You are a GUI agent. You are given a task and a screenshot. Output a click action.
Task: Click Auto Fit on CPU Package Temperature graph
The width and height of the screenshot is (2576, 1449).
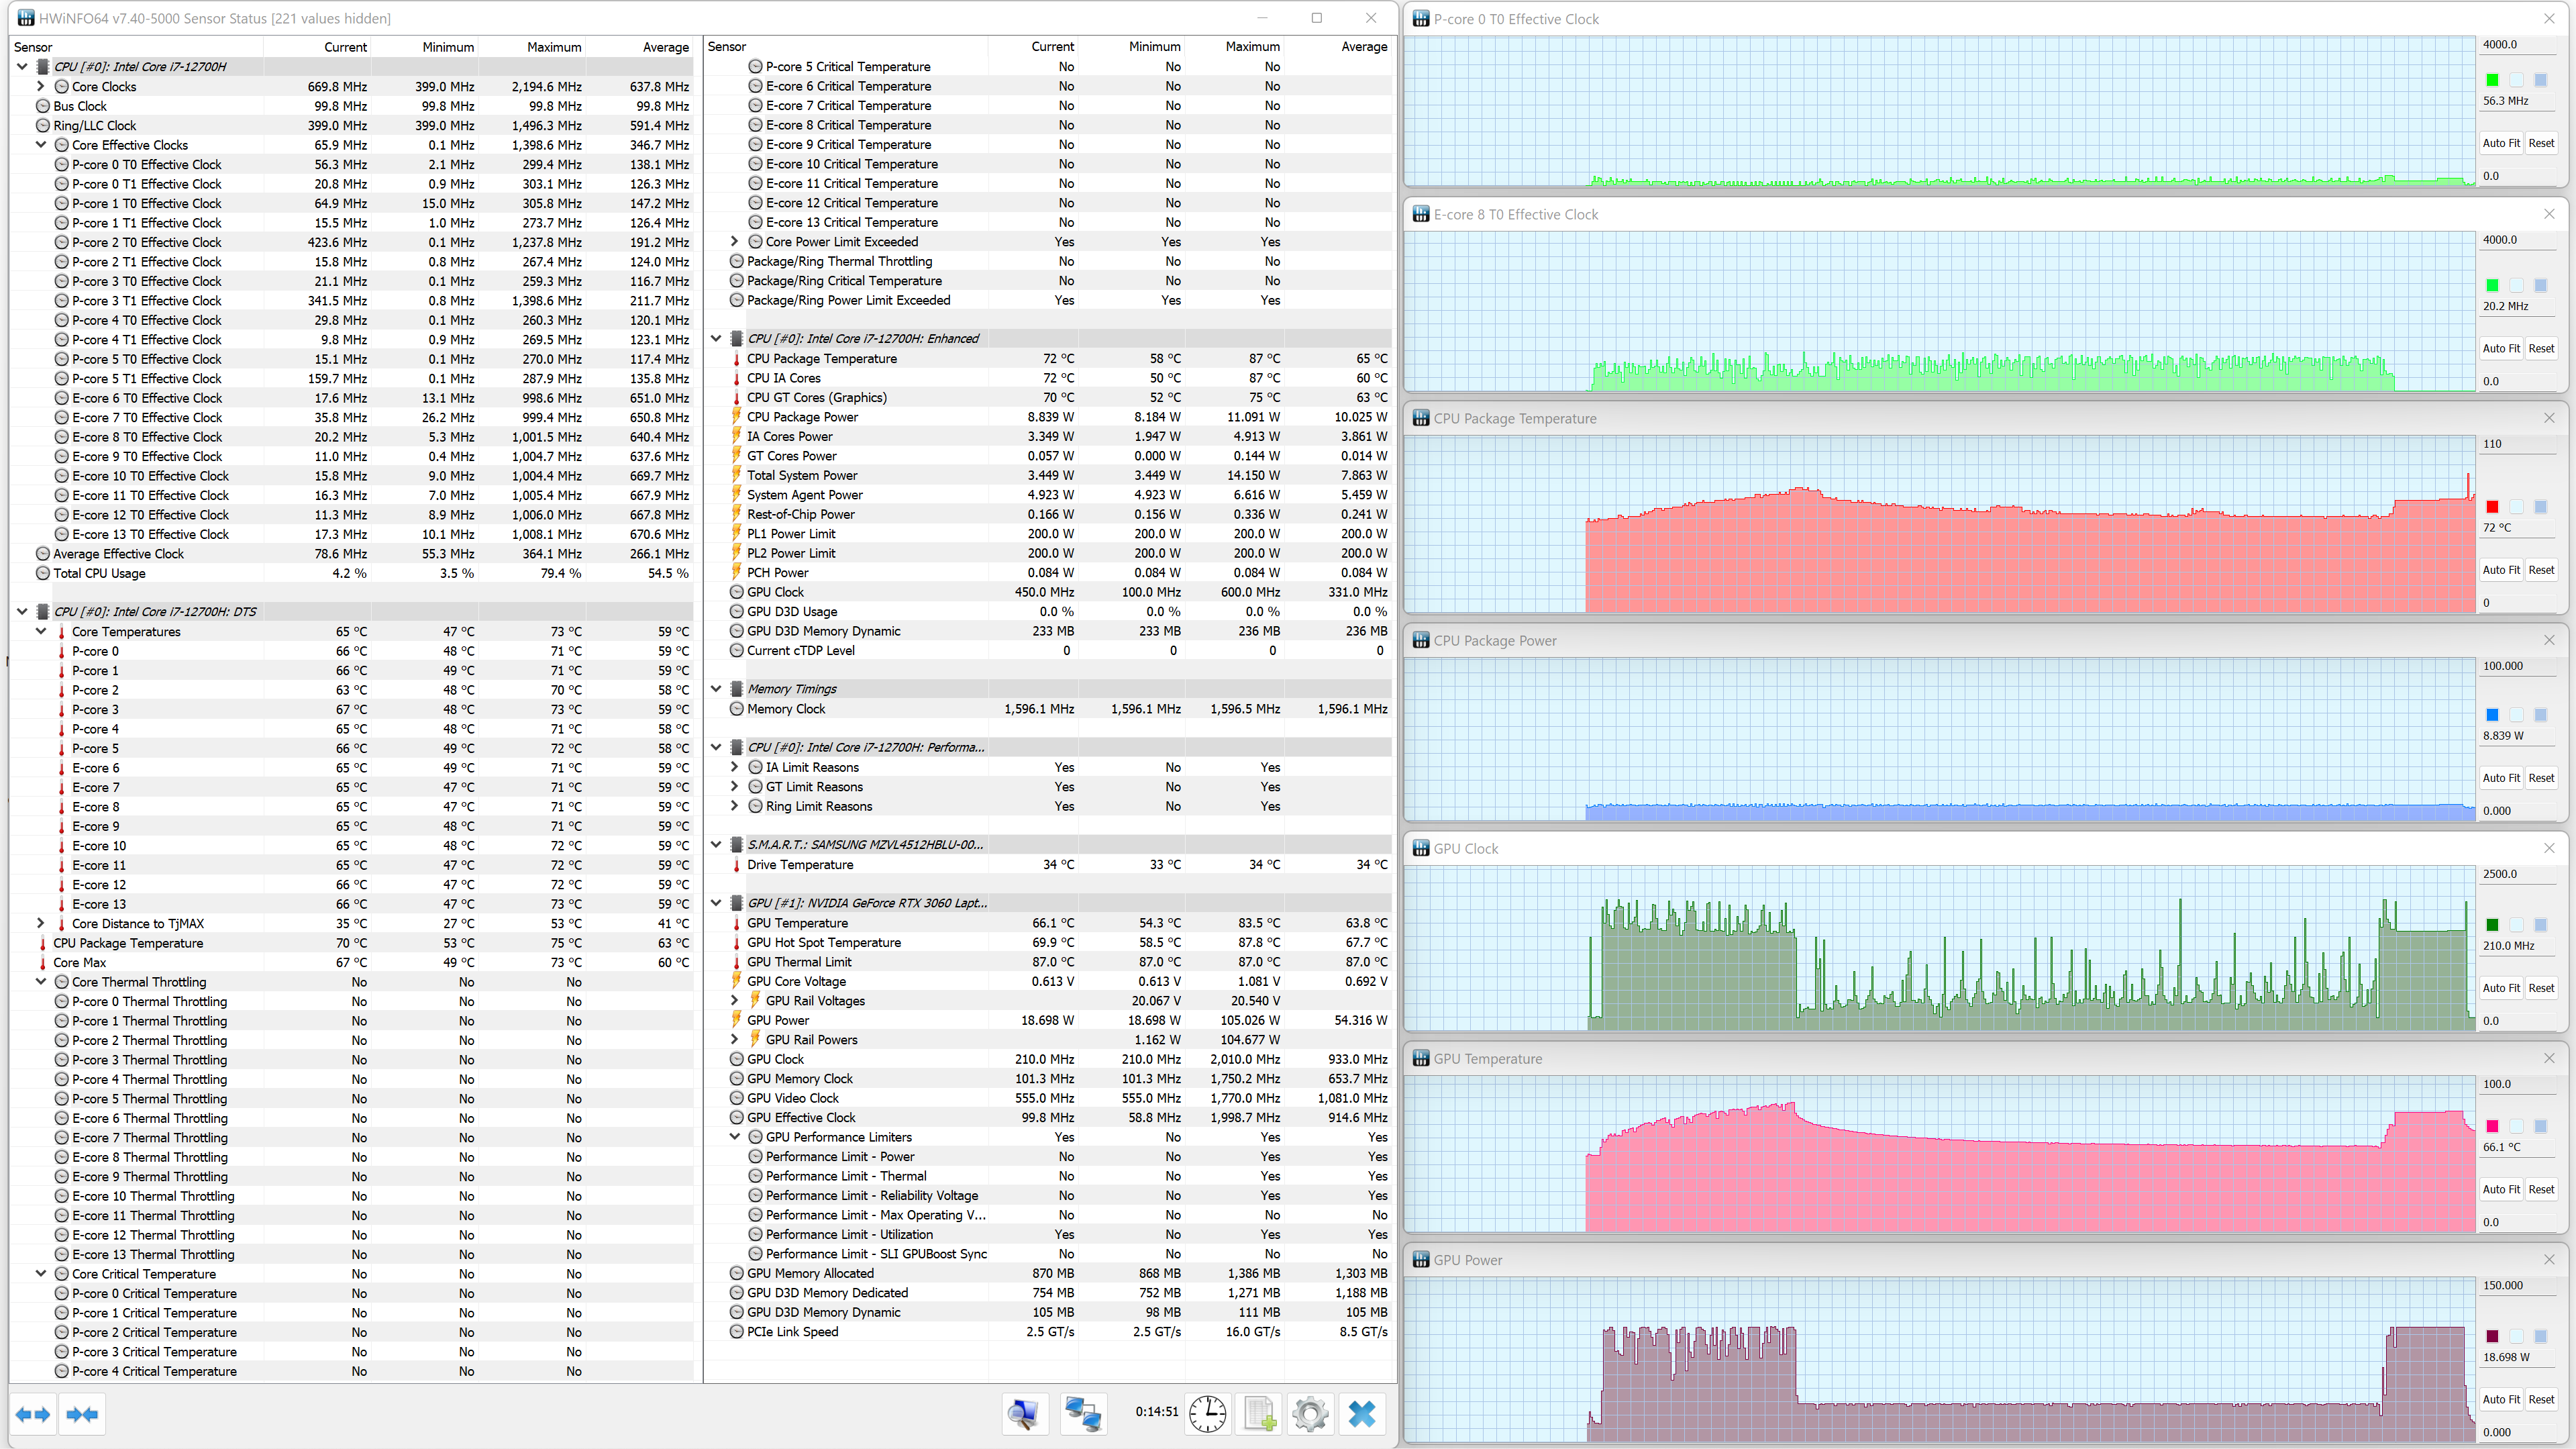[2501, 570]
